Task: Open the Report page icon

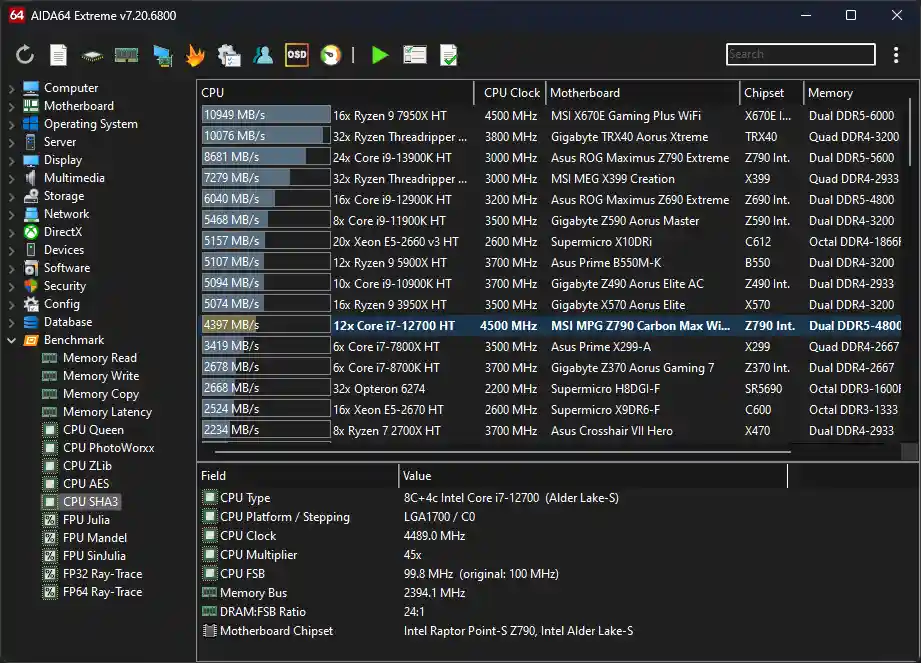Action: [59, 56]
